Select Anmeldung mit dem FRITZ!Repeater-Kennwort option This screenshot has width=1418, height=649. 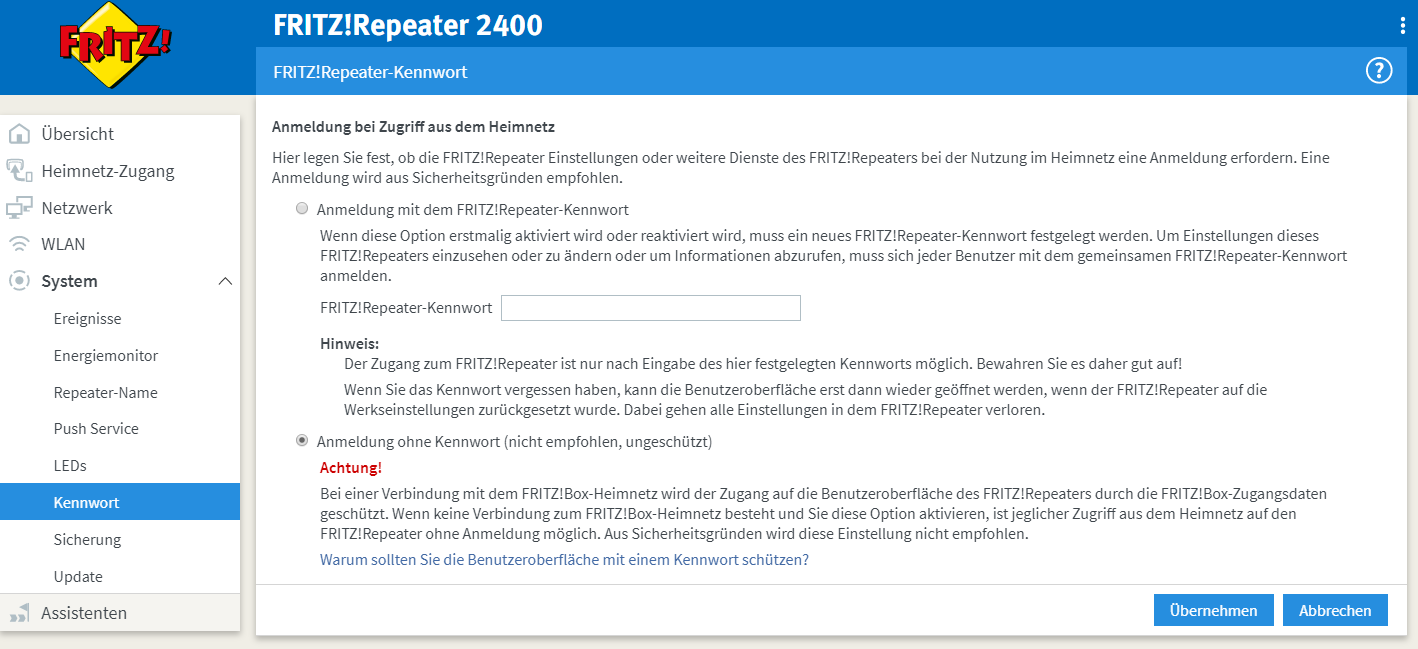(302, 210)
